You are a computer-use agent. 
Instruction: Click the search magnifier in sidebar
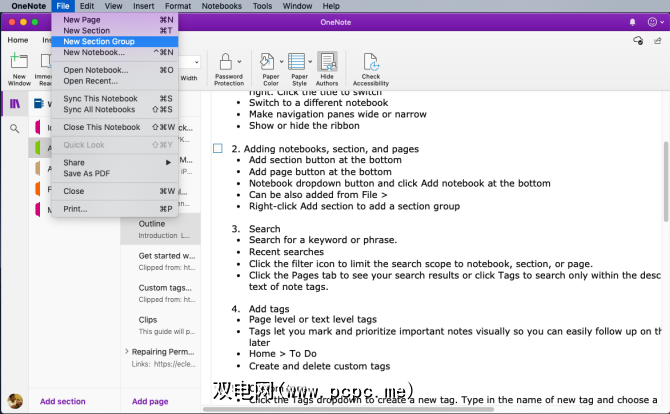tap(14, 129)
